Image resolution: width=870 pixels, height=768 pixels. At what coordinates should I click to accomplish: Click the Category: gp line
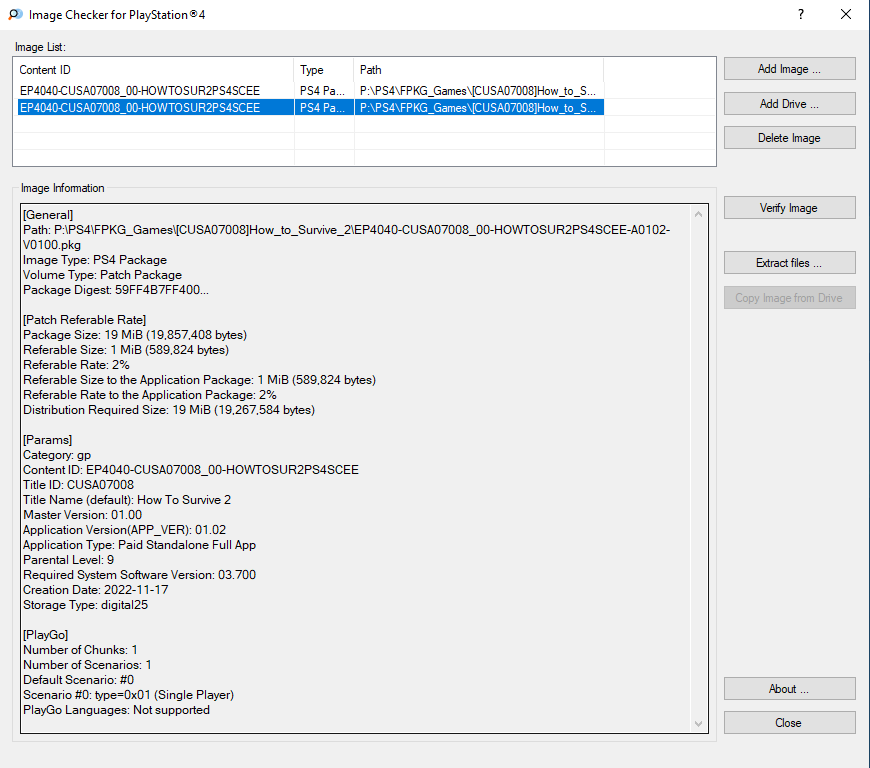[57, 454]
